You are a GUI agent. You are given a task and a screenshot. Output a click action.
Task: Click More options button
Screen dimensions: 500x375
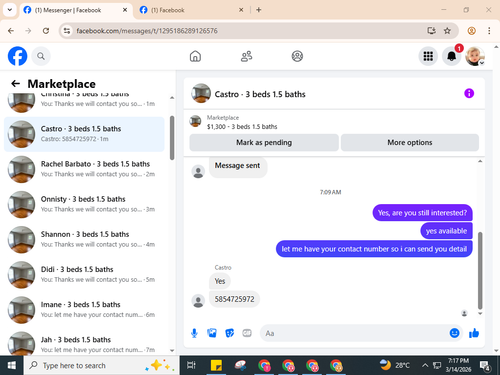410,142
